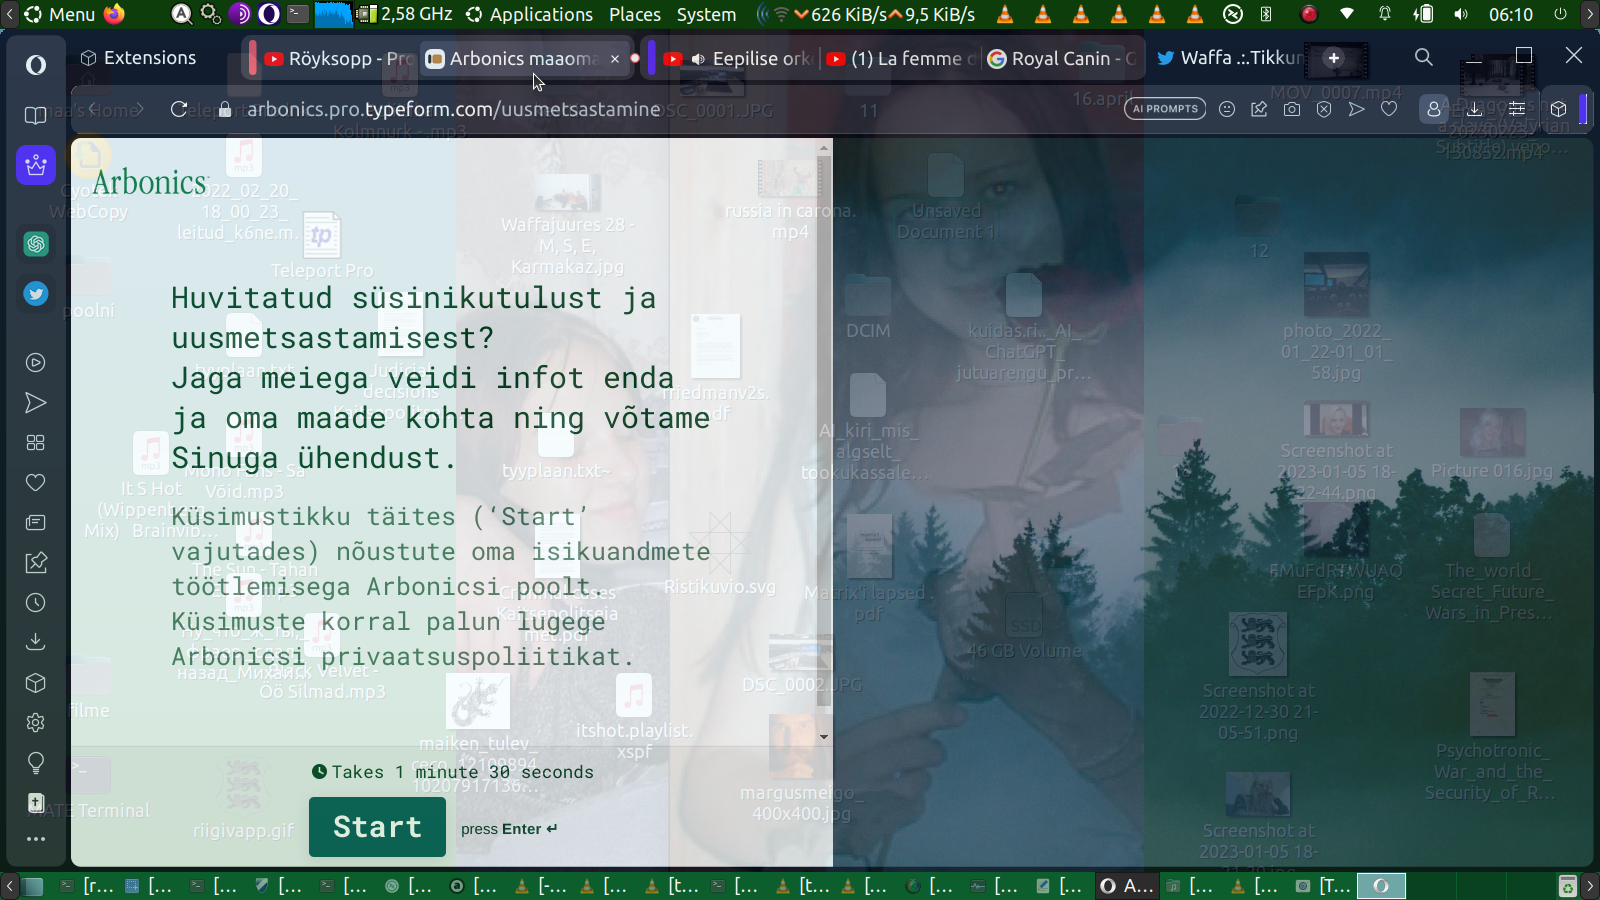This screenshot has height=900, width=1600.
Task: Launch Firefox from the top panel
Action: [114, 14]
